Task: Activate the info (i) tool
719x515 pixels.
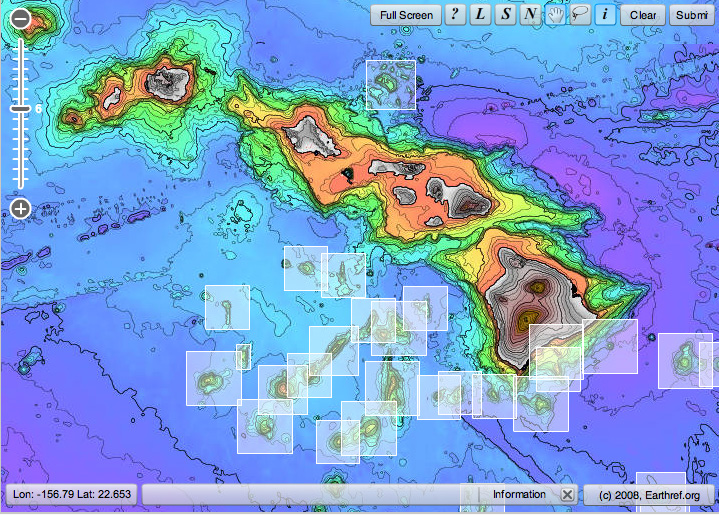Action: click(x=605, y=15)
